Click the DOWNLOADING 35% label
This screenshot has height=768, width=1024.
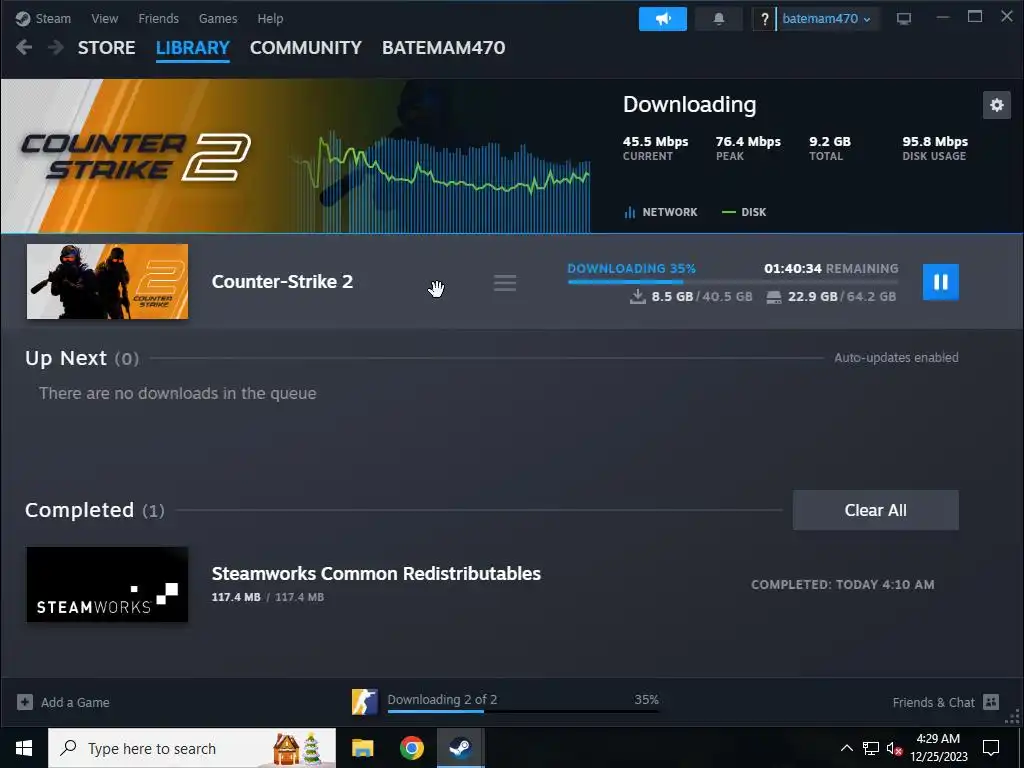pyautogui.click(x=632, y=268)
